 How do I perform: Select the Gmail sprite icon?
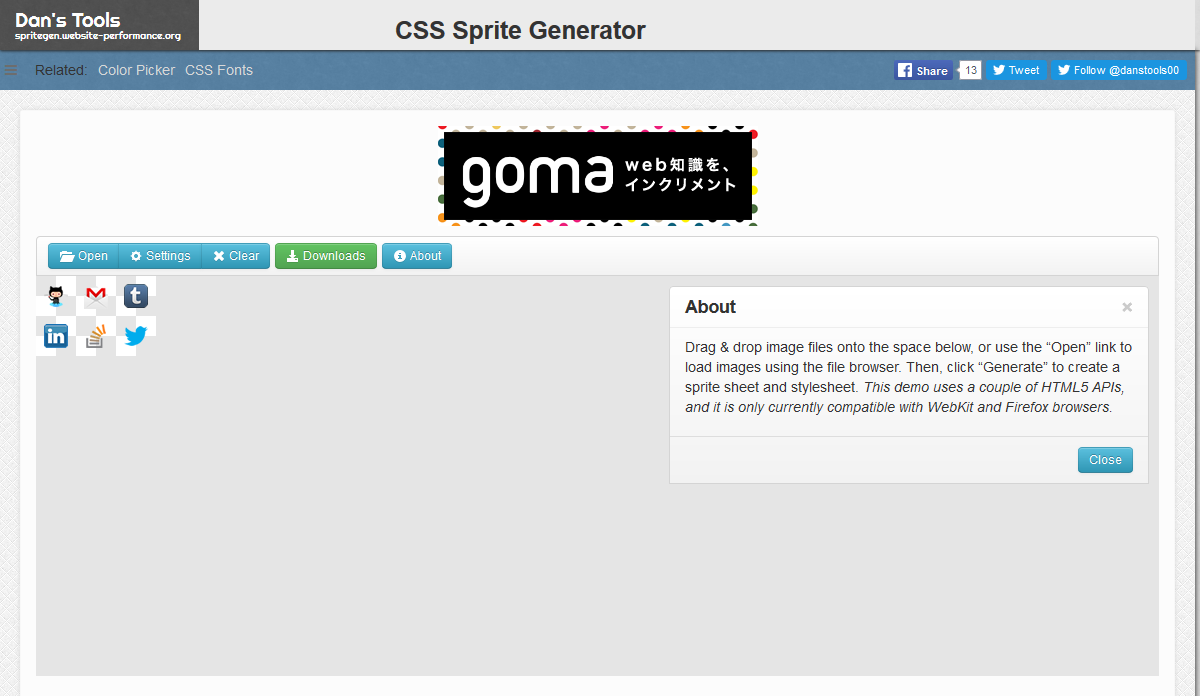click(x=96, y=295)
